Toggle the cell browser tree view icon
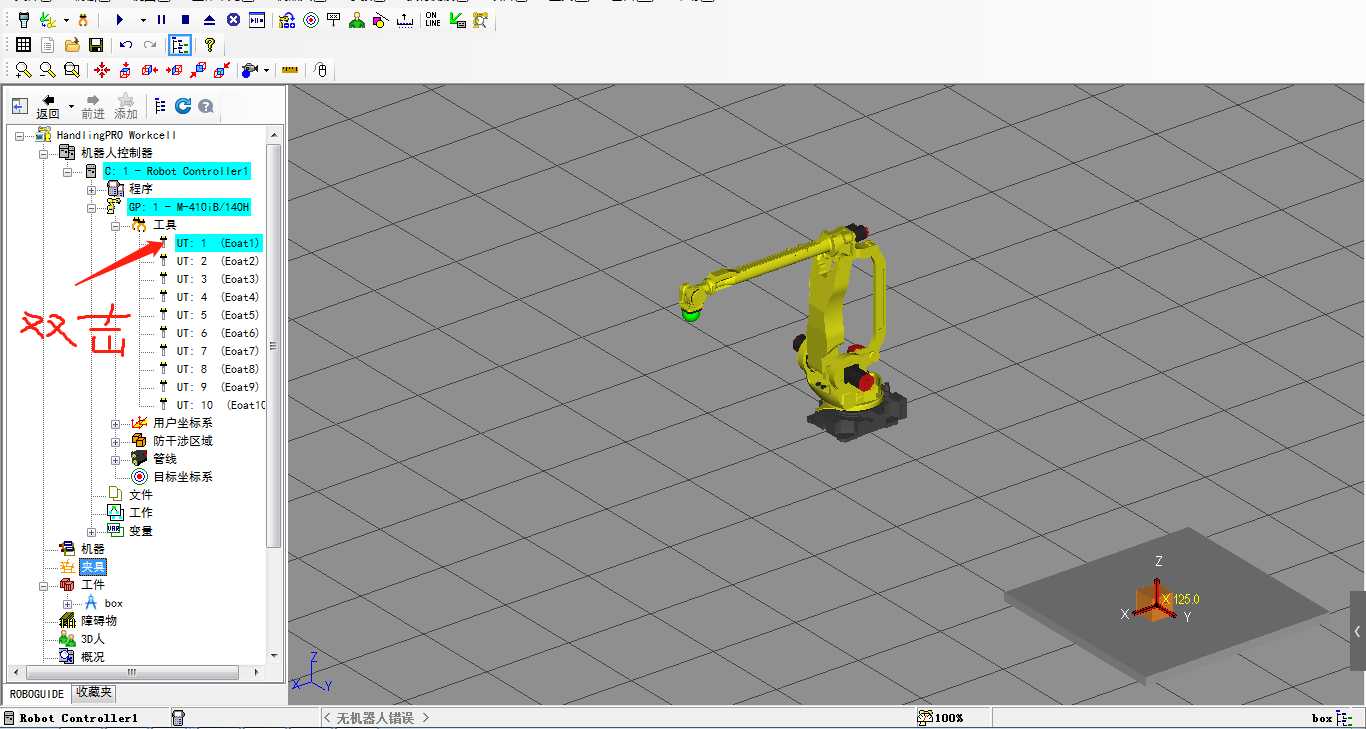 click(180, 44)
